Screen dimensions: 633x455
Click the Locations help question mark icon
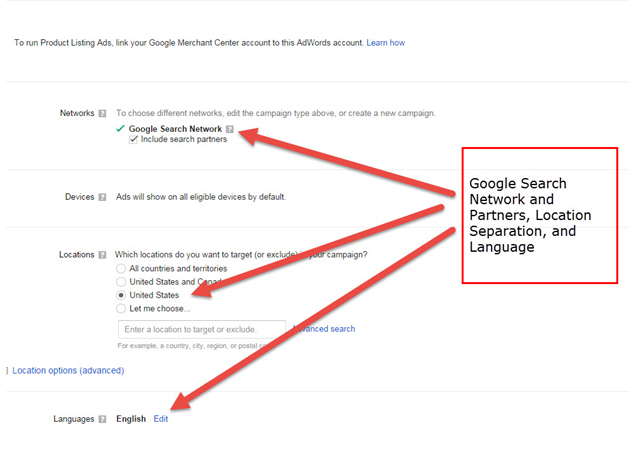pos(102,255)
